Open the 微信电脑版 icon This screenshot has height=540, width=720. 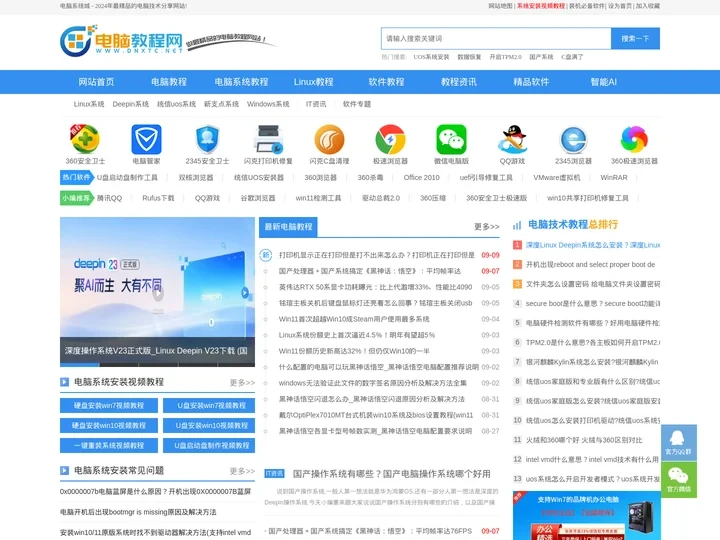pos(451,139)
